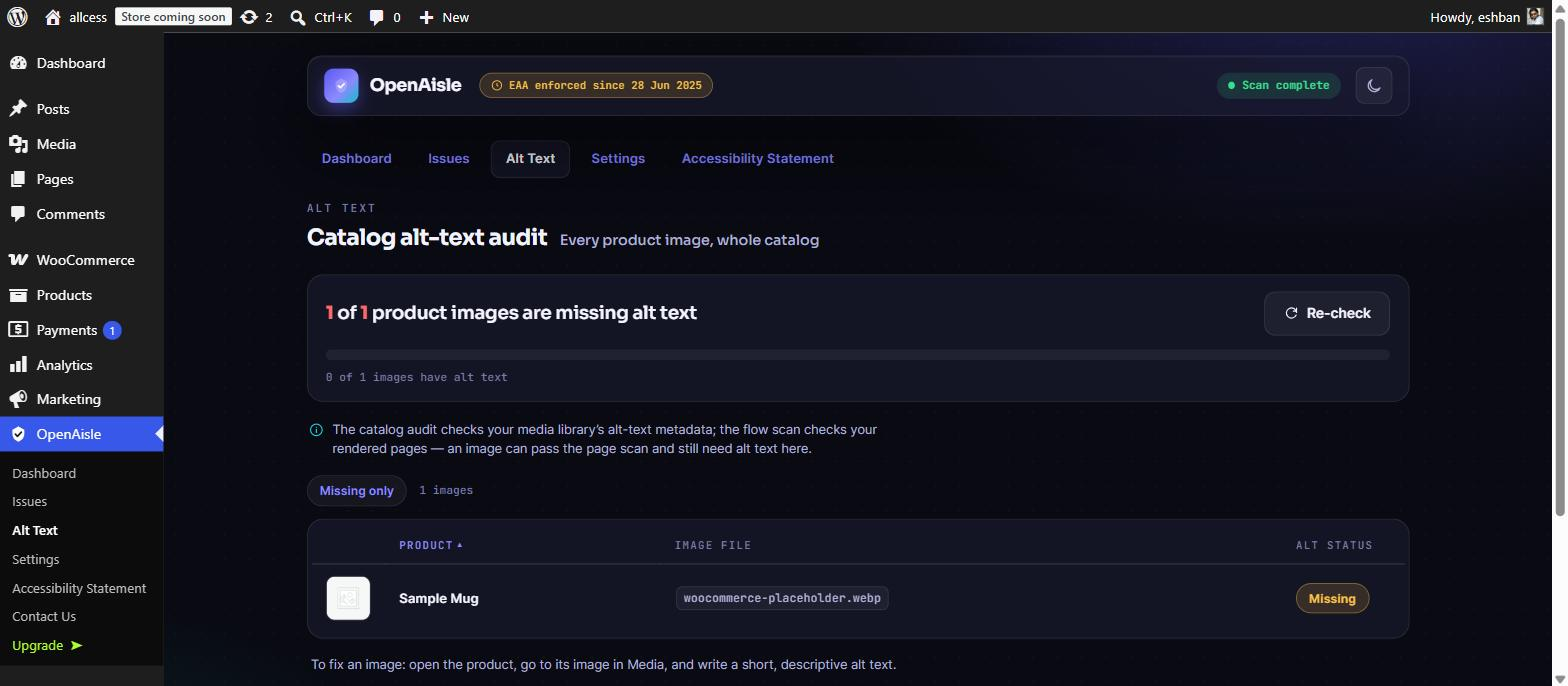
Task: Open the OpenAisle Dashboard submenu link
Action: (44, 474)
